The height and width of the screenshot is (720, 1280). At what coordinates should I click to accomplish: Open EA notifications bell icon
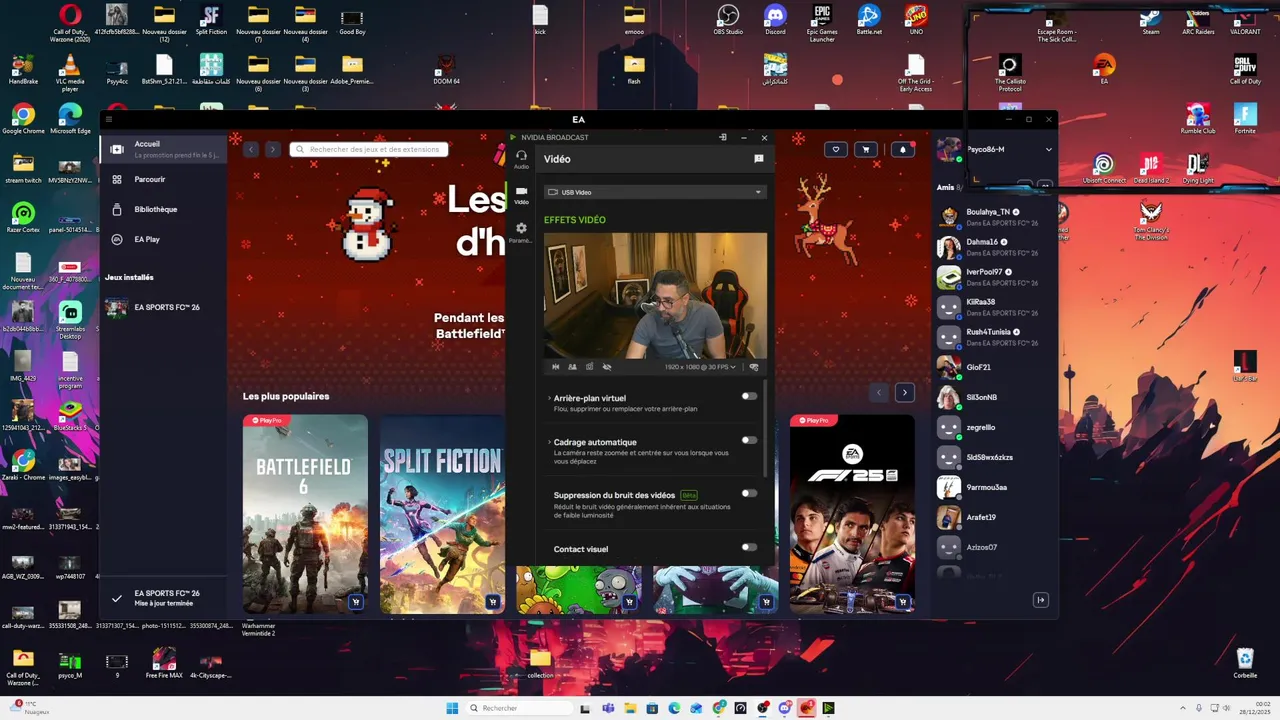pyautogui.click(x=903, y=149)
